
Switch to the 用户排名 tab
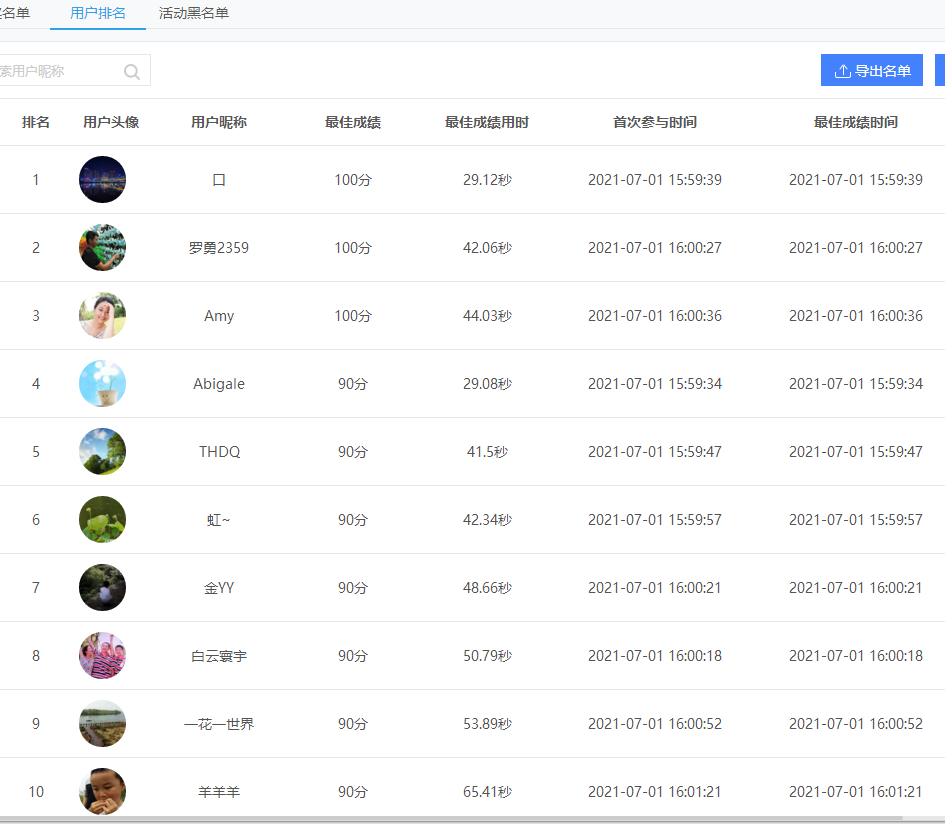(x=98, y=13)
